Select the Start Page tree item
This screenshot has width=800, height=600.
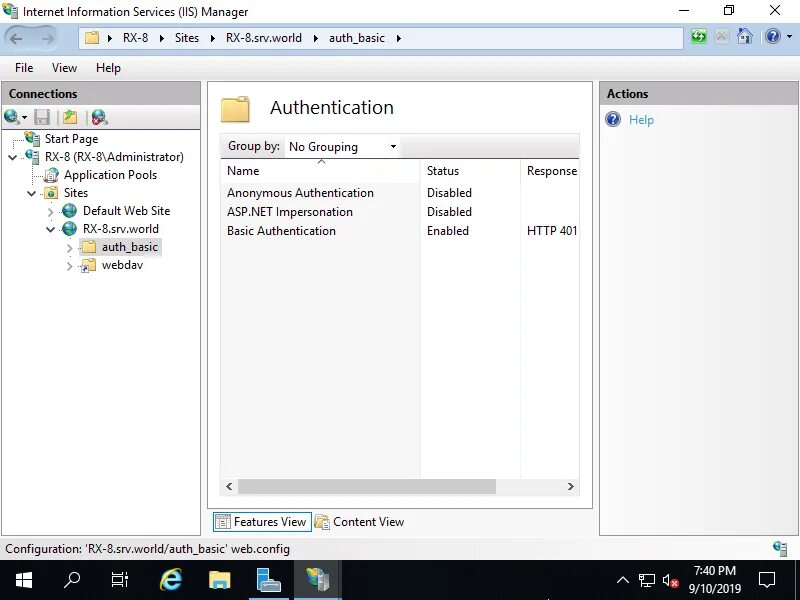71,139
